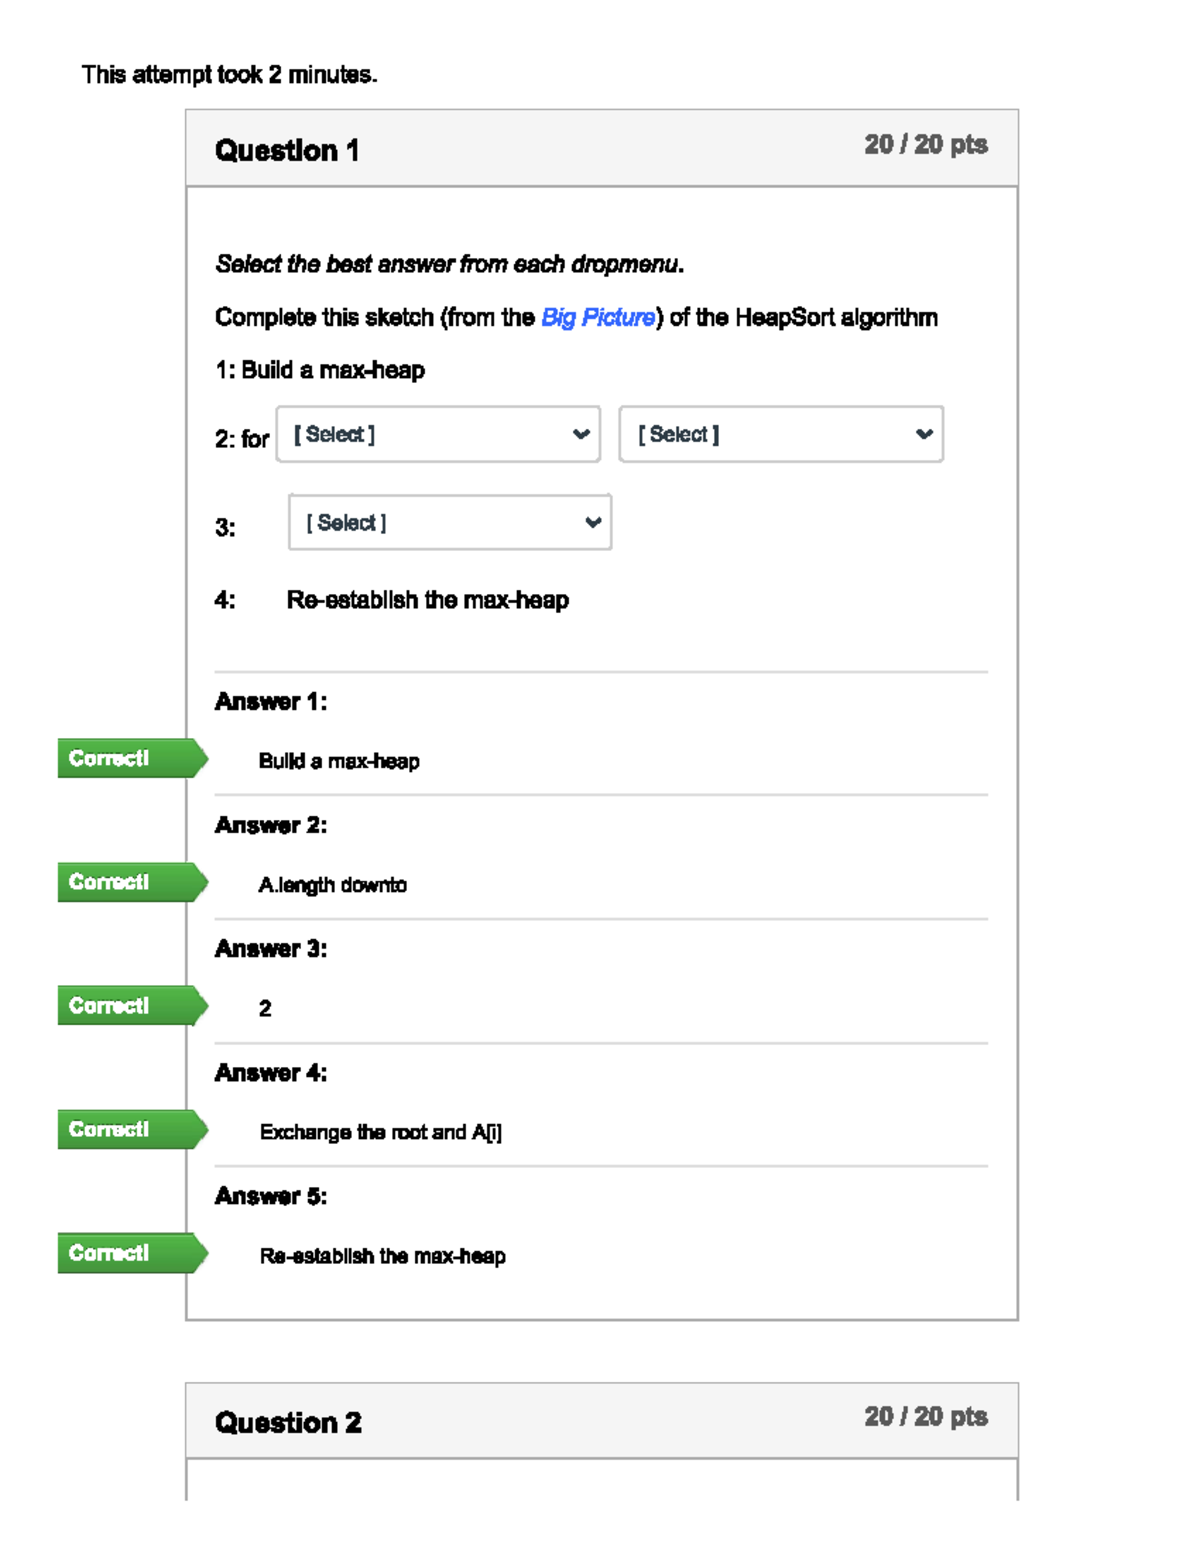The image size is (1200, 1553).
Task: Open the Big Picture link
Action: pyautogui.click(x=598, y=318)
